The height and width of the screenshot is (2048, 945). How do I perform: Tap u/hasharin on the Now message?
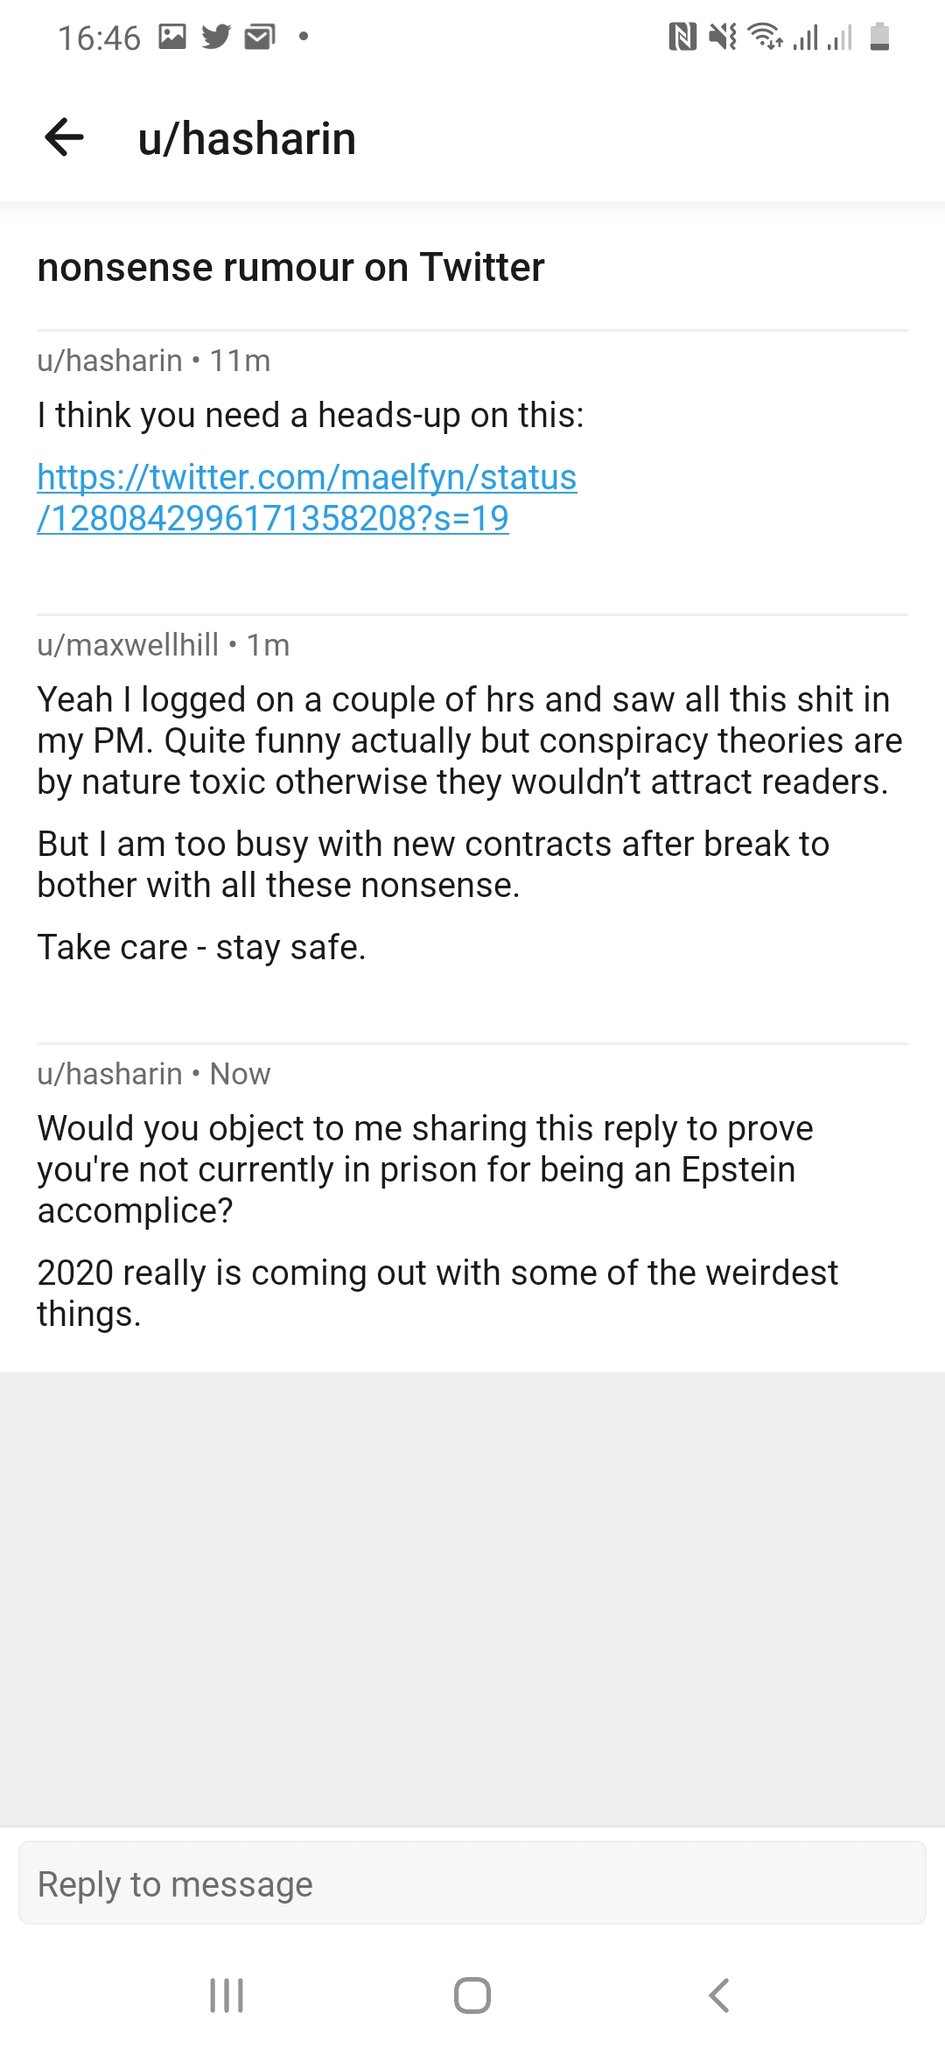click(x=110, y=1074)
